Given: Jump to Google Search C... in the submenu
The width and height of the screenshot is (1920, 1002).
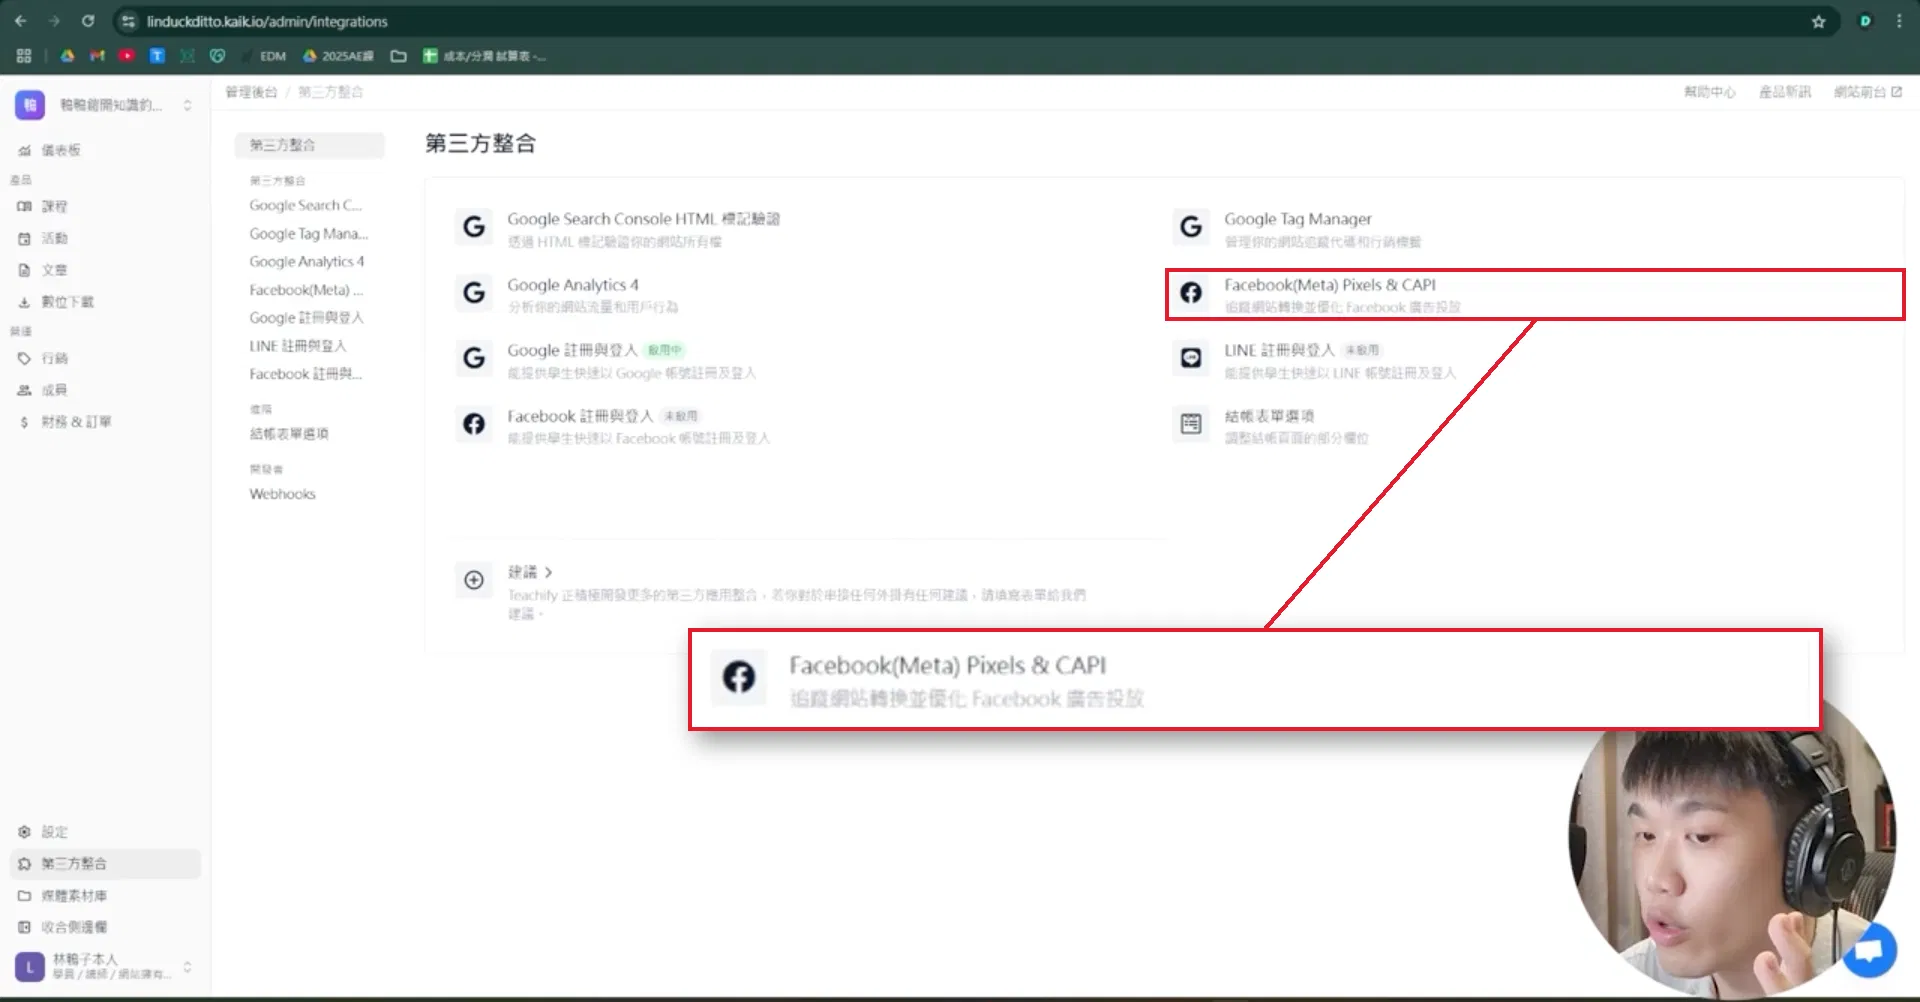Looking at the screenshot, I should [306, 205].
